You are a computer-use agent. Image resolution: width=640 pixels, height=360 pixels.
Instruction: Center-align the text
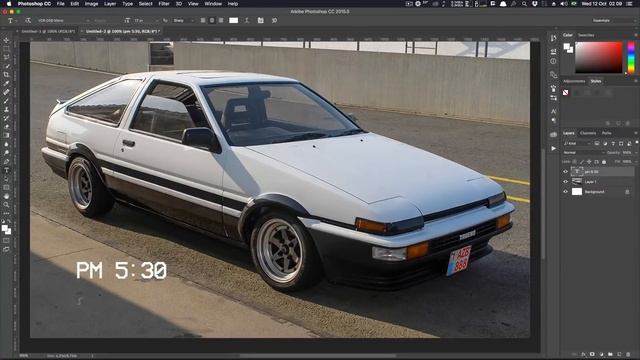(x=212, y=20)
